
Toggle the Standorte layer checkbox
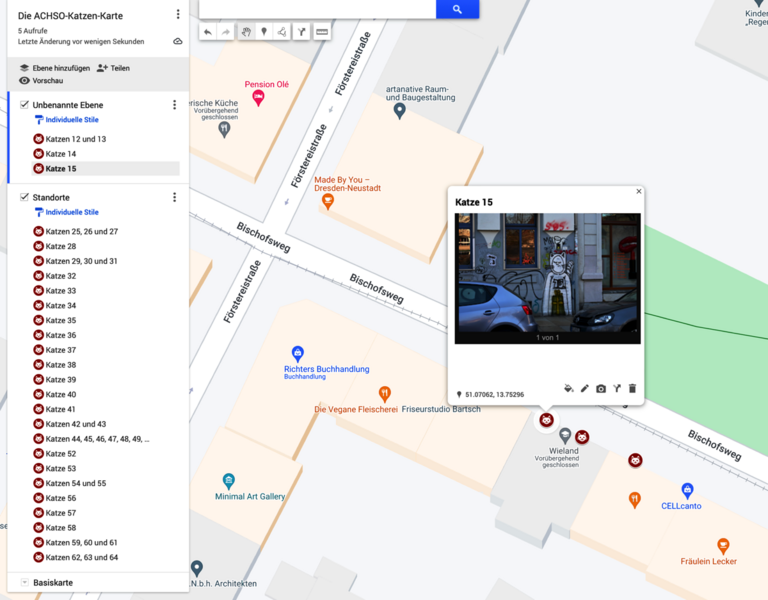tap(24, 198)
